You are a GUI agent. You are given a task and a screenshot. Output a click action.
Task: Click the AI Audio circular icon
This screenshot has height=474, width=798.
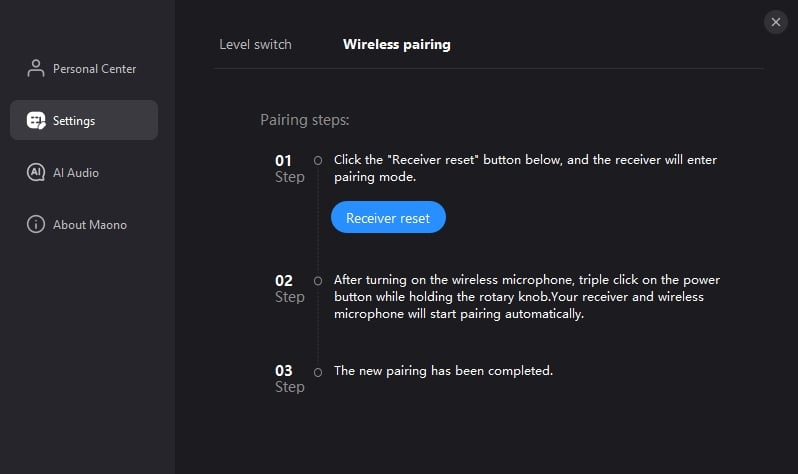[36, 173]
